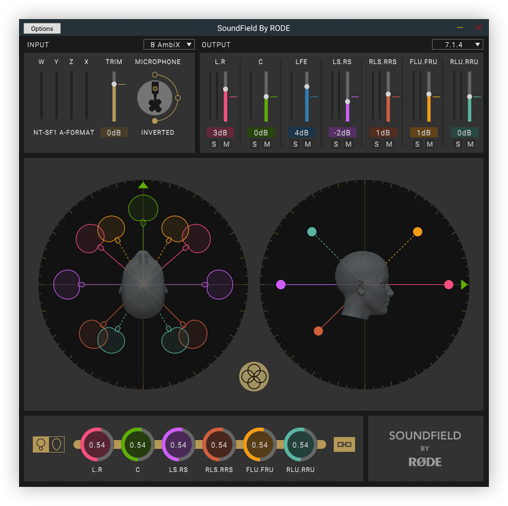Mute the RLU.RRU output channel
The width and height of the screenshot is (508, 506).
470,144
